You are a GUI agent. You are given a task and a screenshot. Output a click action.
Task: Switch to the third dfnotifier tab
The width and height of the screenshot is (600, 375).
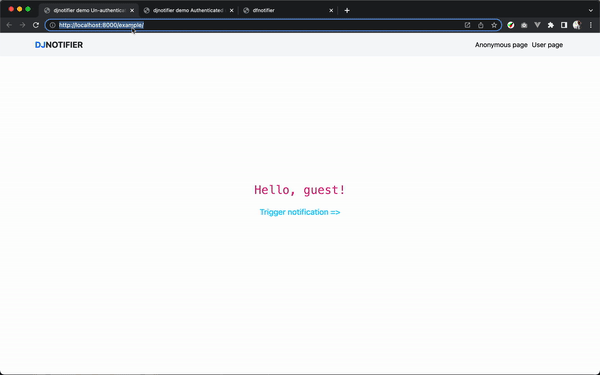[x=288, y=10]
